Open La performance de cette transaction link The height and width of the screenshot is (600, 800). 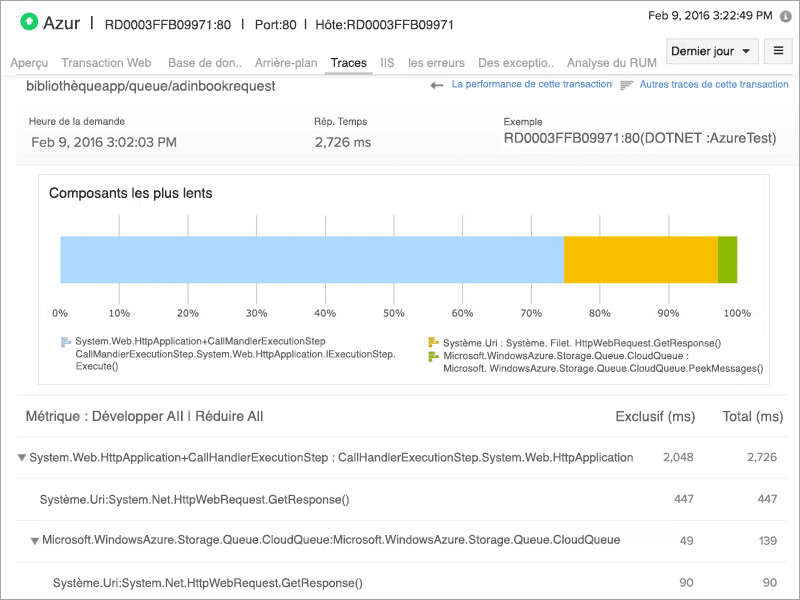point(531,85)
